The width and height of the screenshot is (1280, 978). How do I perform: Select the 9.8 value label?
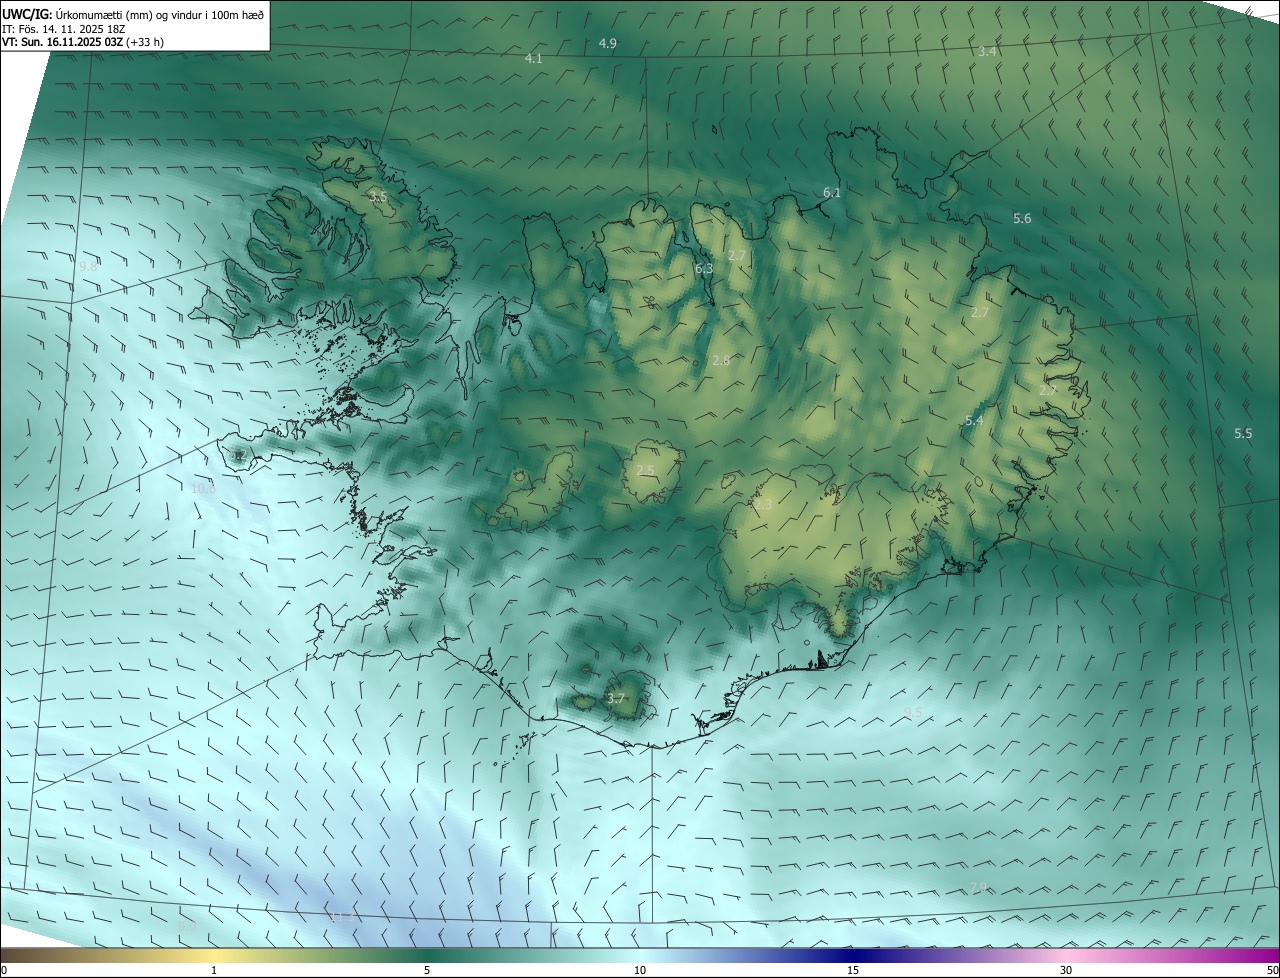[89, 267]
